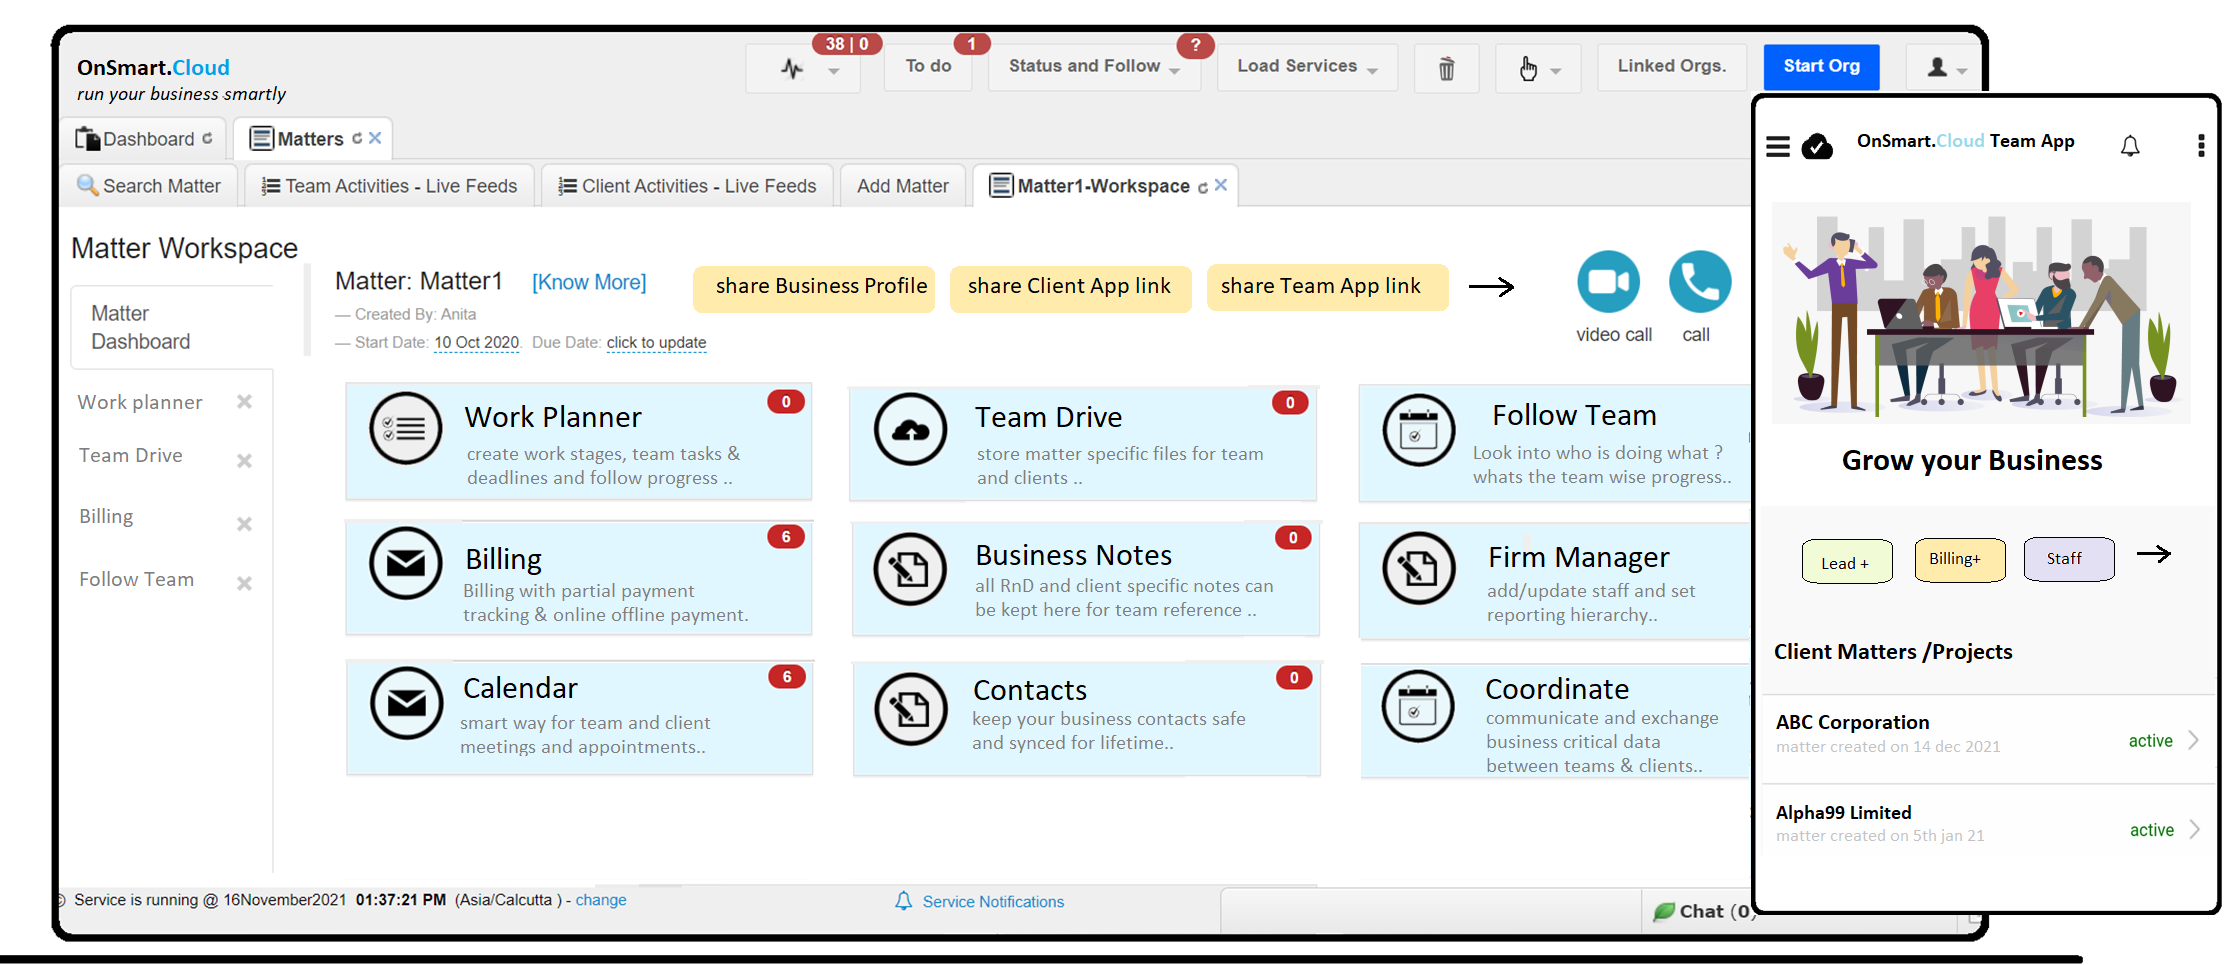Click the Contacts card document icon

click(910, 709)
